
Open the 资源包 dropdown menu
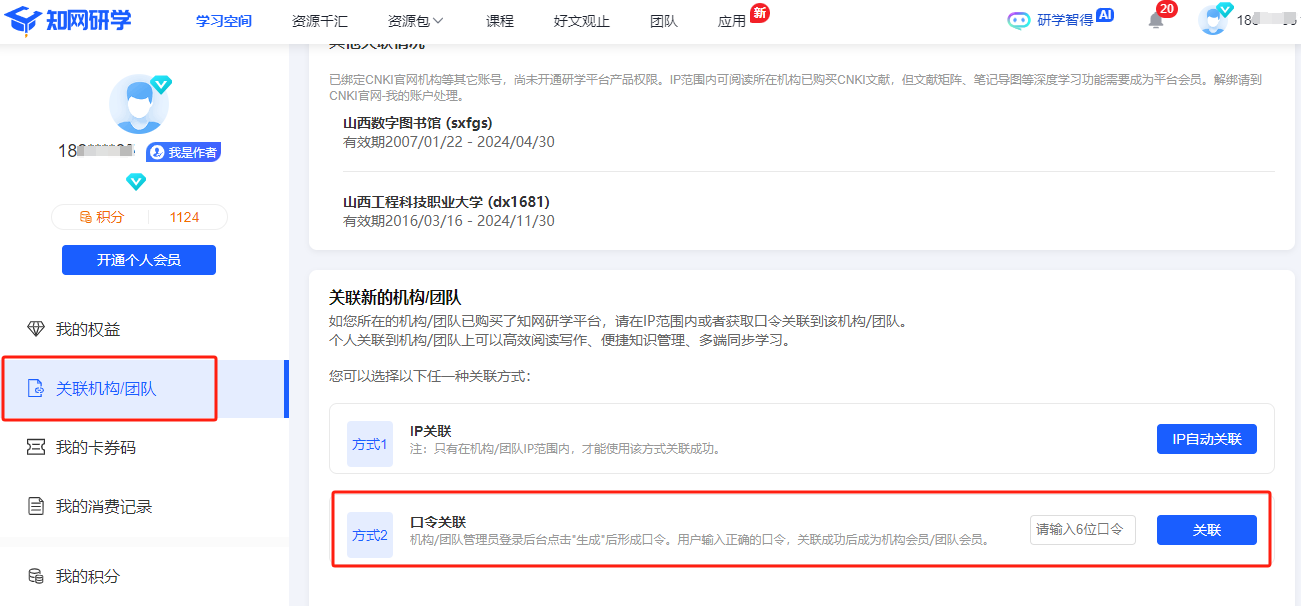tap(415, 21)
